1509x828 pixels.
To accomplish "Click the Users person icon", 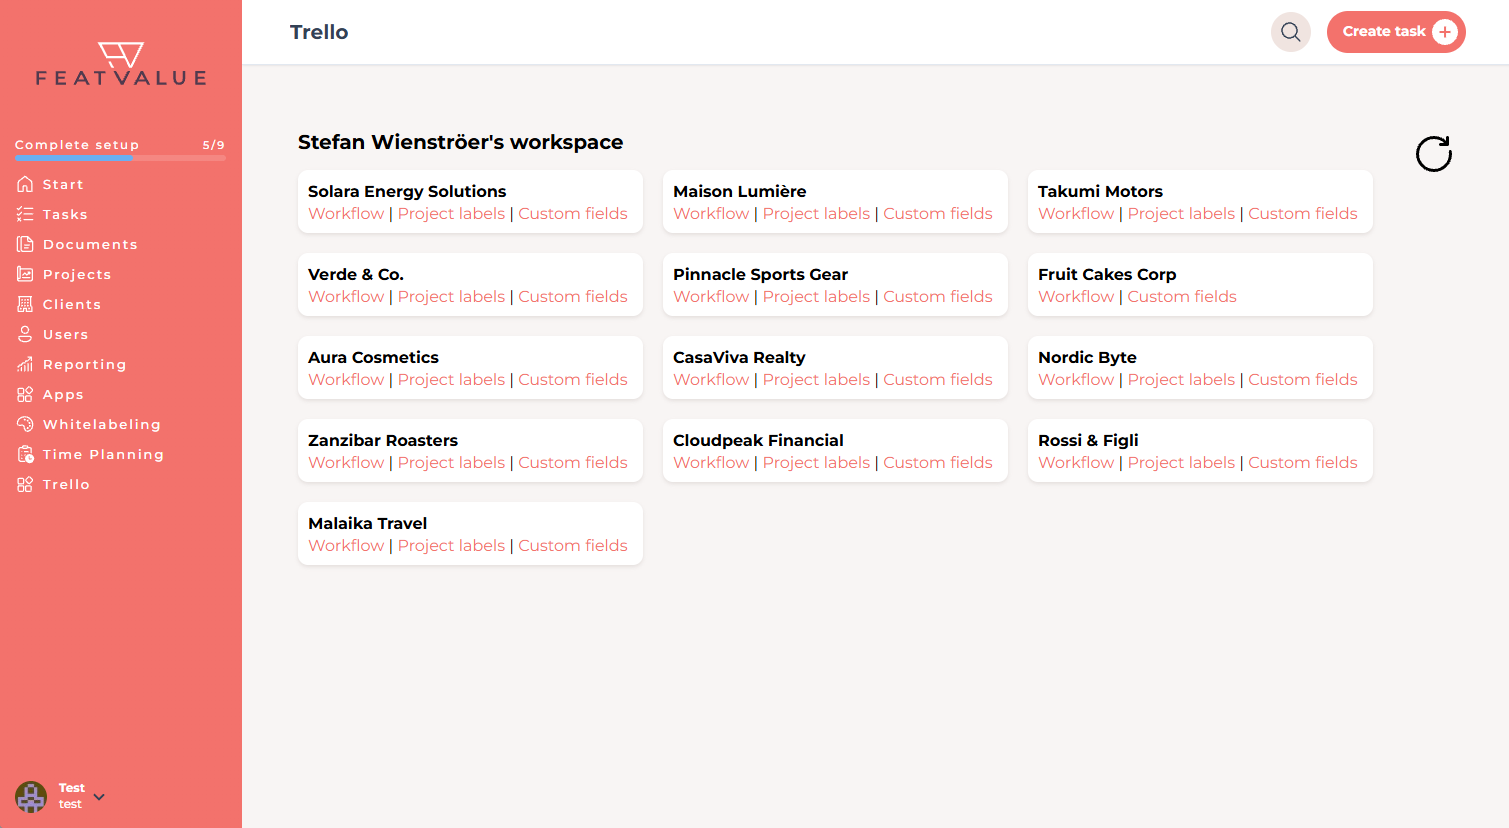I will (25, 334).
